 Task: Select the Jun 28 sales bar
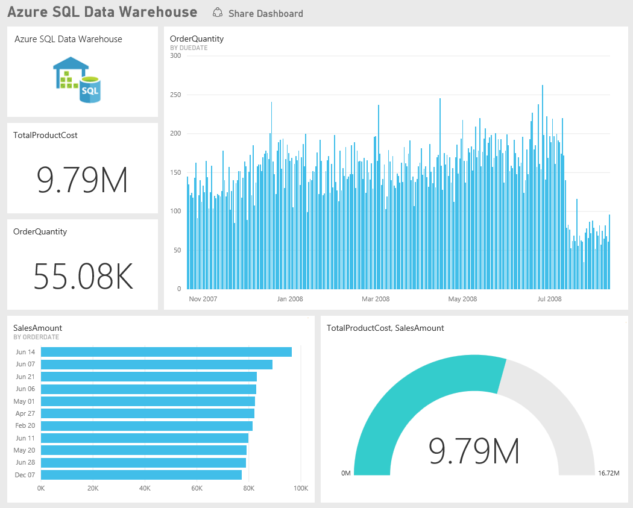(x=143, y=462)
